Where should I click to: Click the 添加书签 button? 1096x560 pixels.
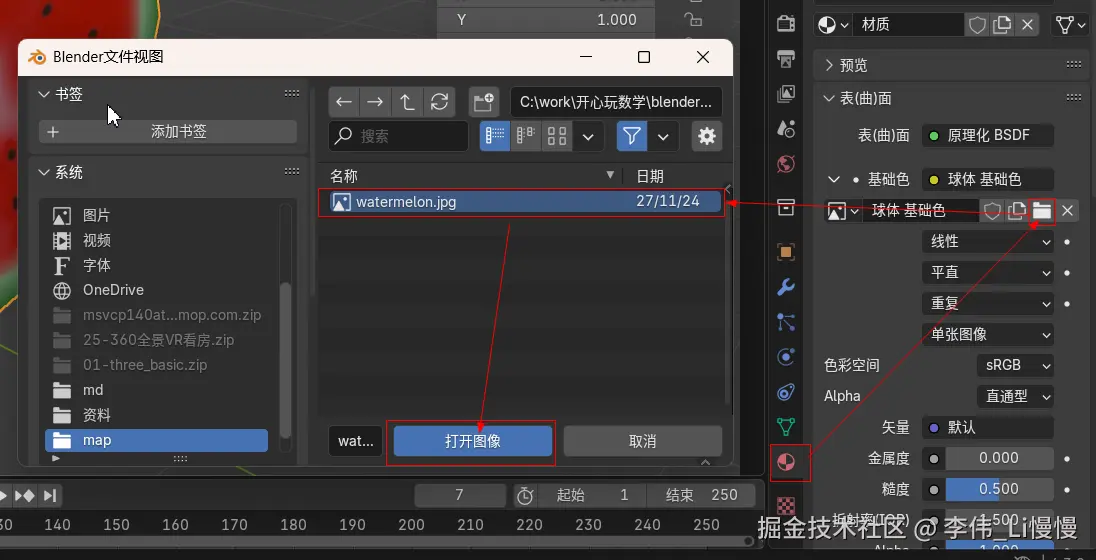click(168, 131)
